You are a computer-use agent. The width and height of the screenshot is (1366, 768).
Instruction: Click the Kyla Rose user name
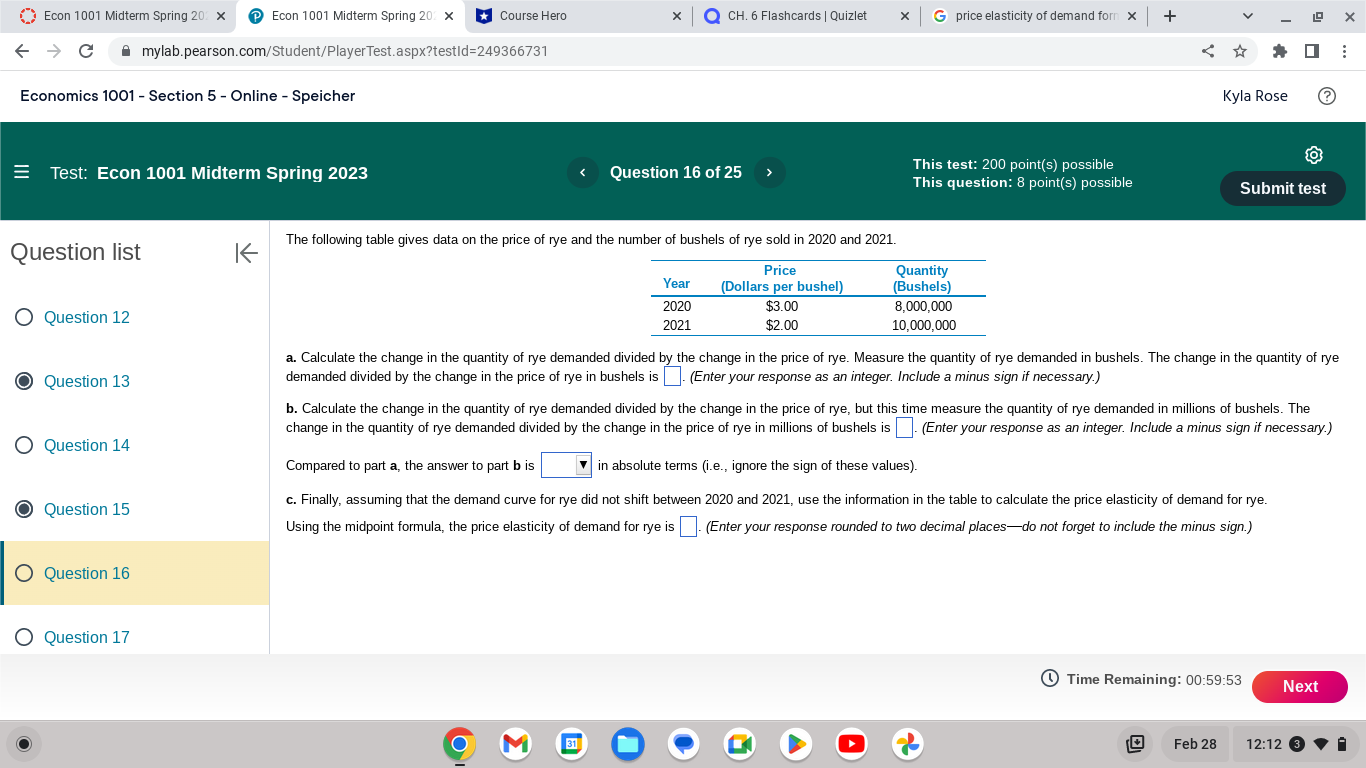click(x=1255, y=96)
